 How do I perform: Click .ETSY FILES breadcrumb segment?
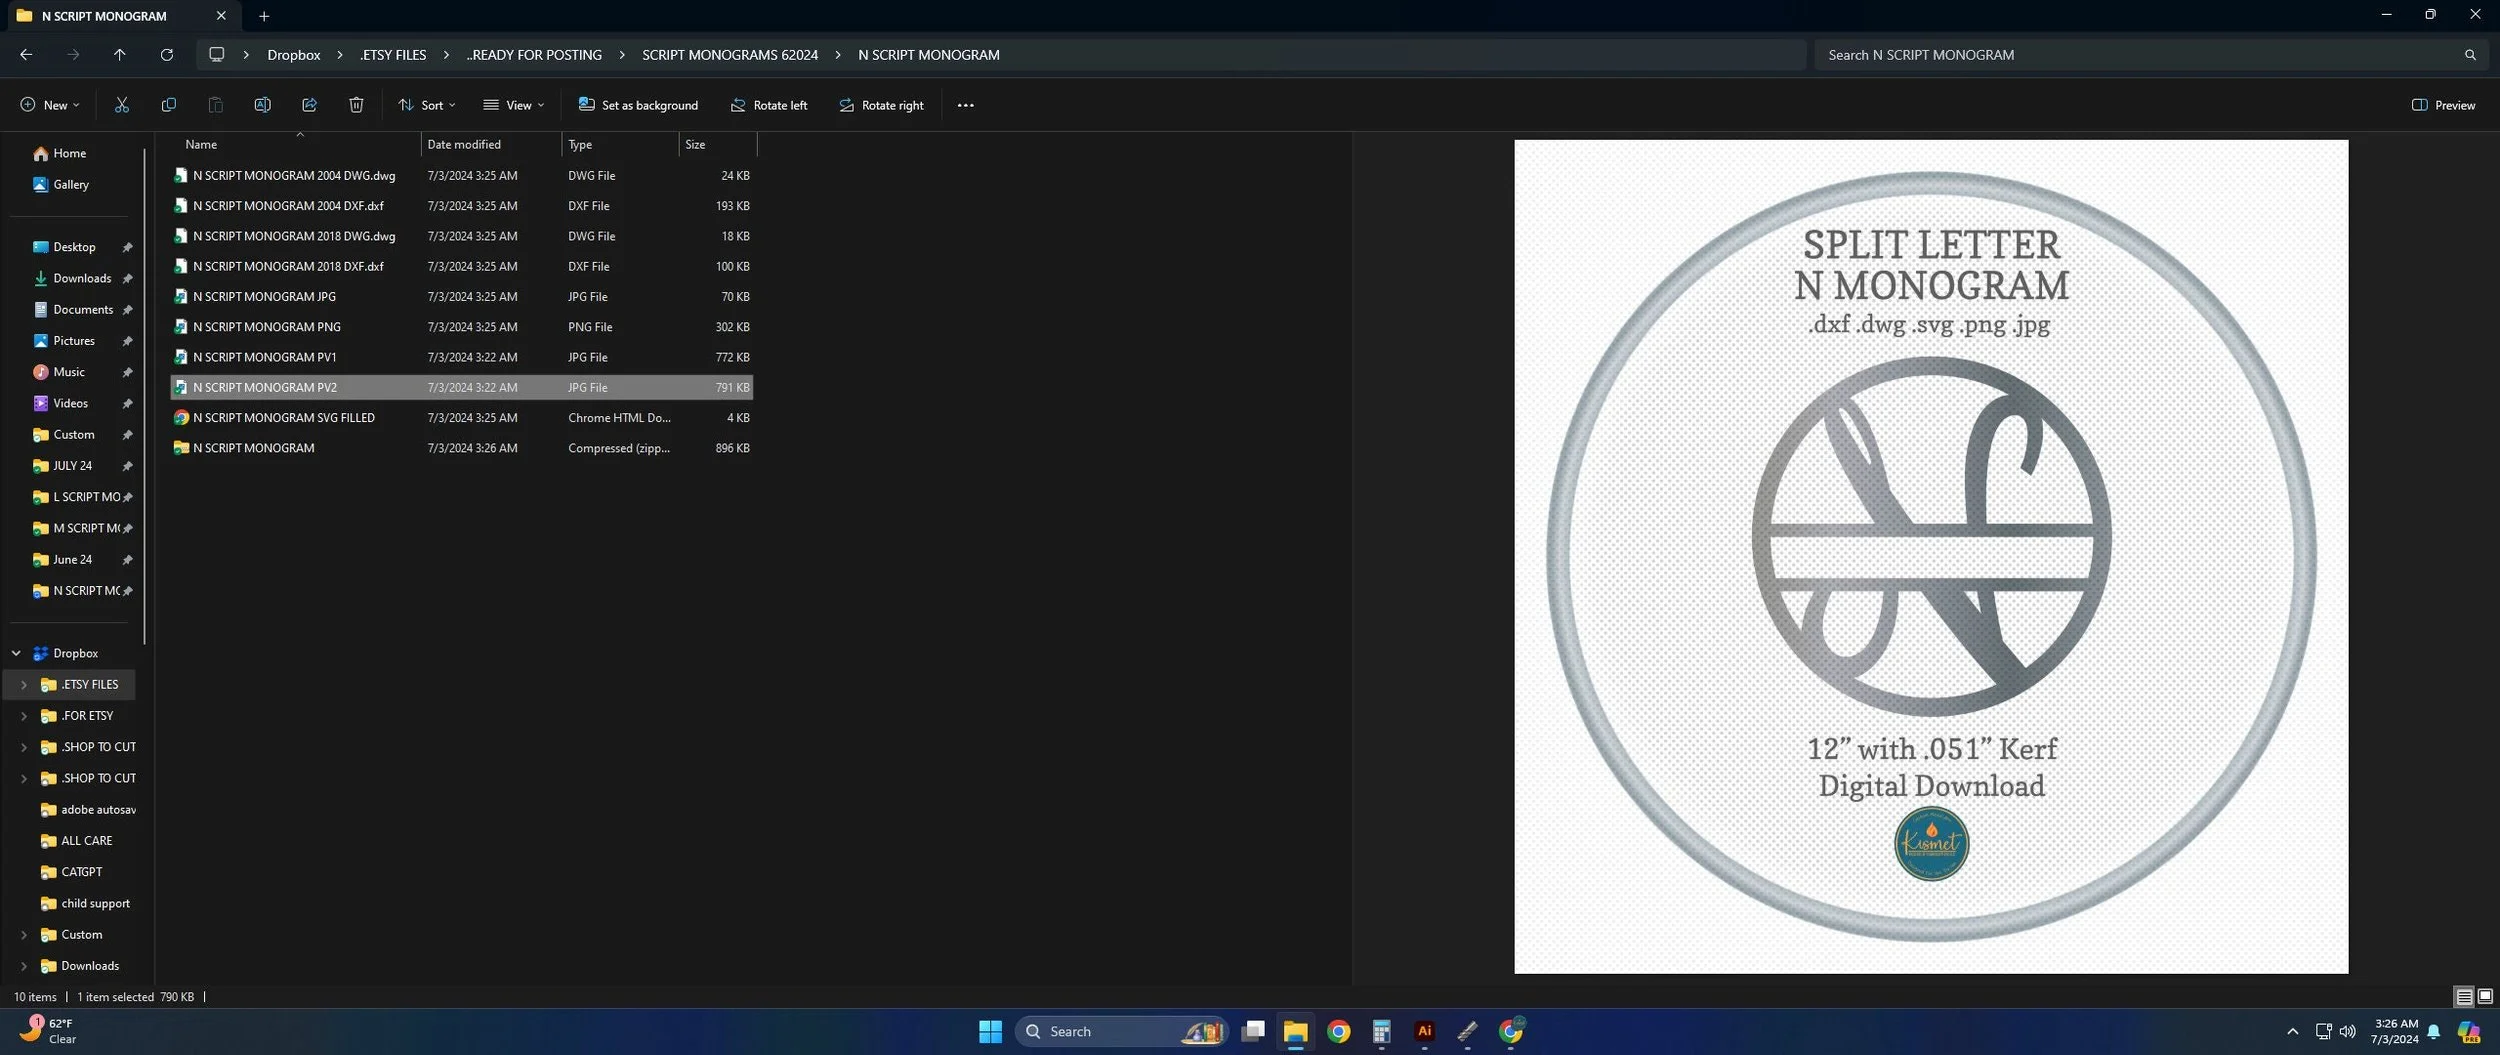[x=393, y=55]
